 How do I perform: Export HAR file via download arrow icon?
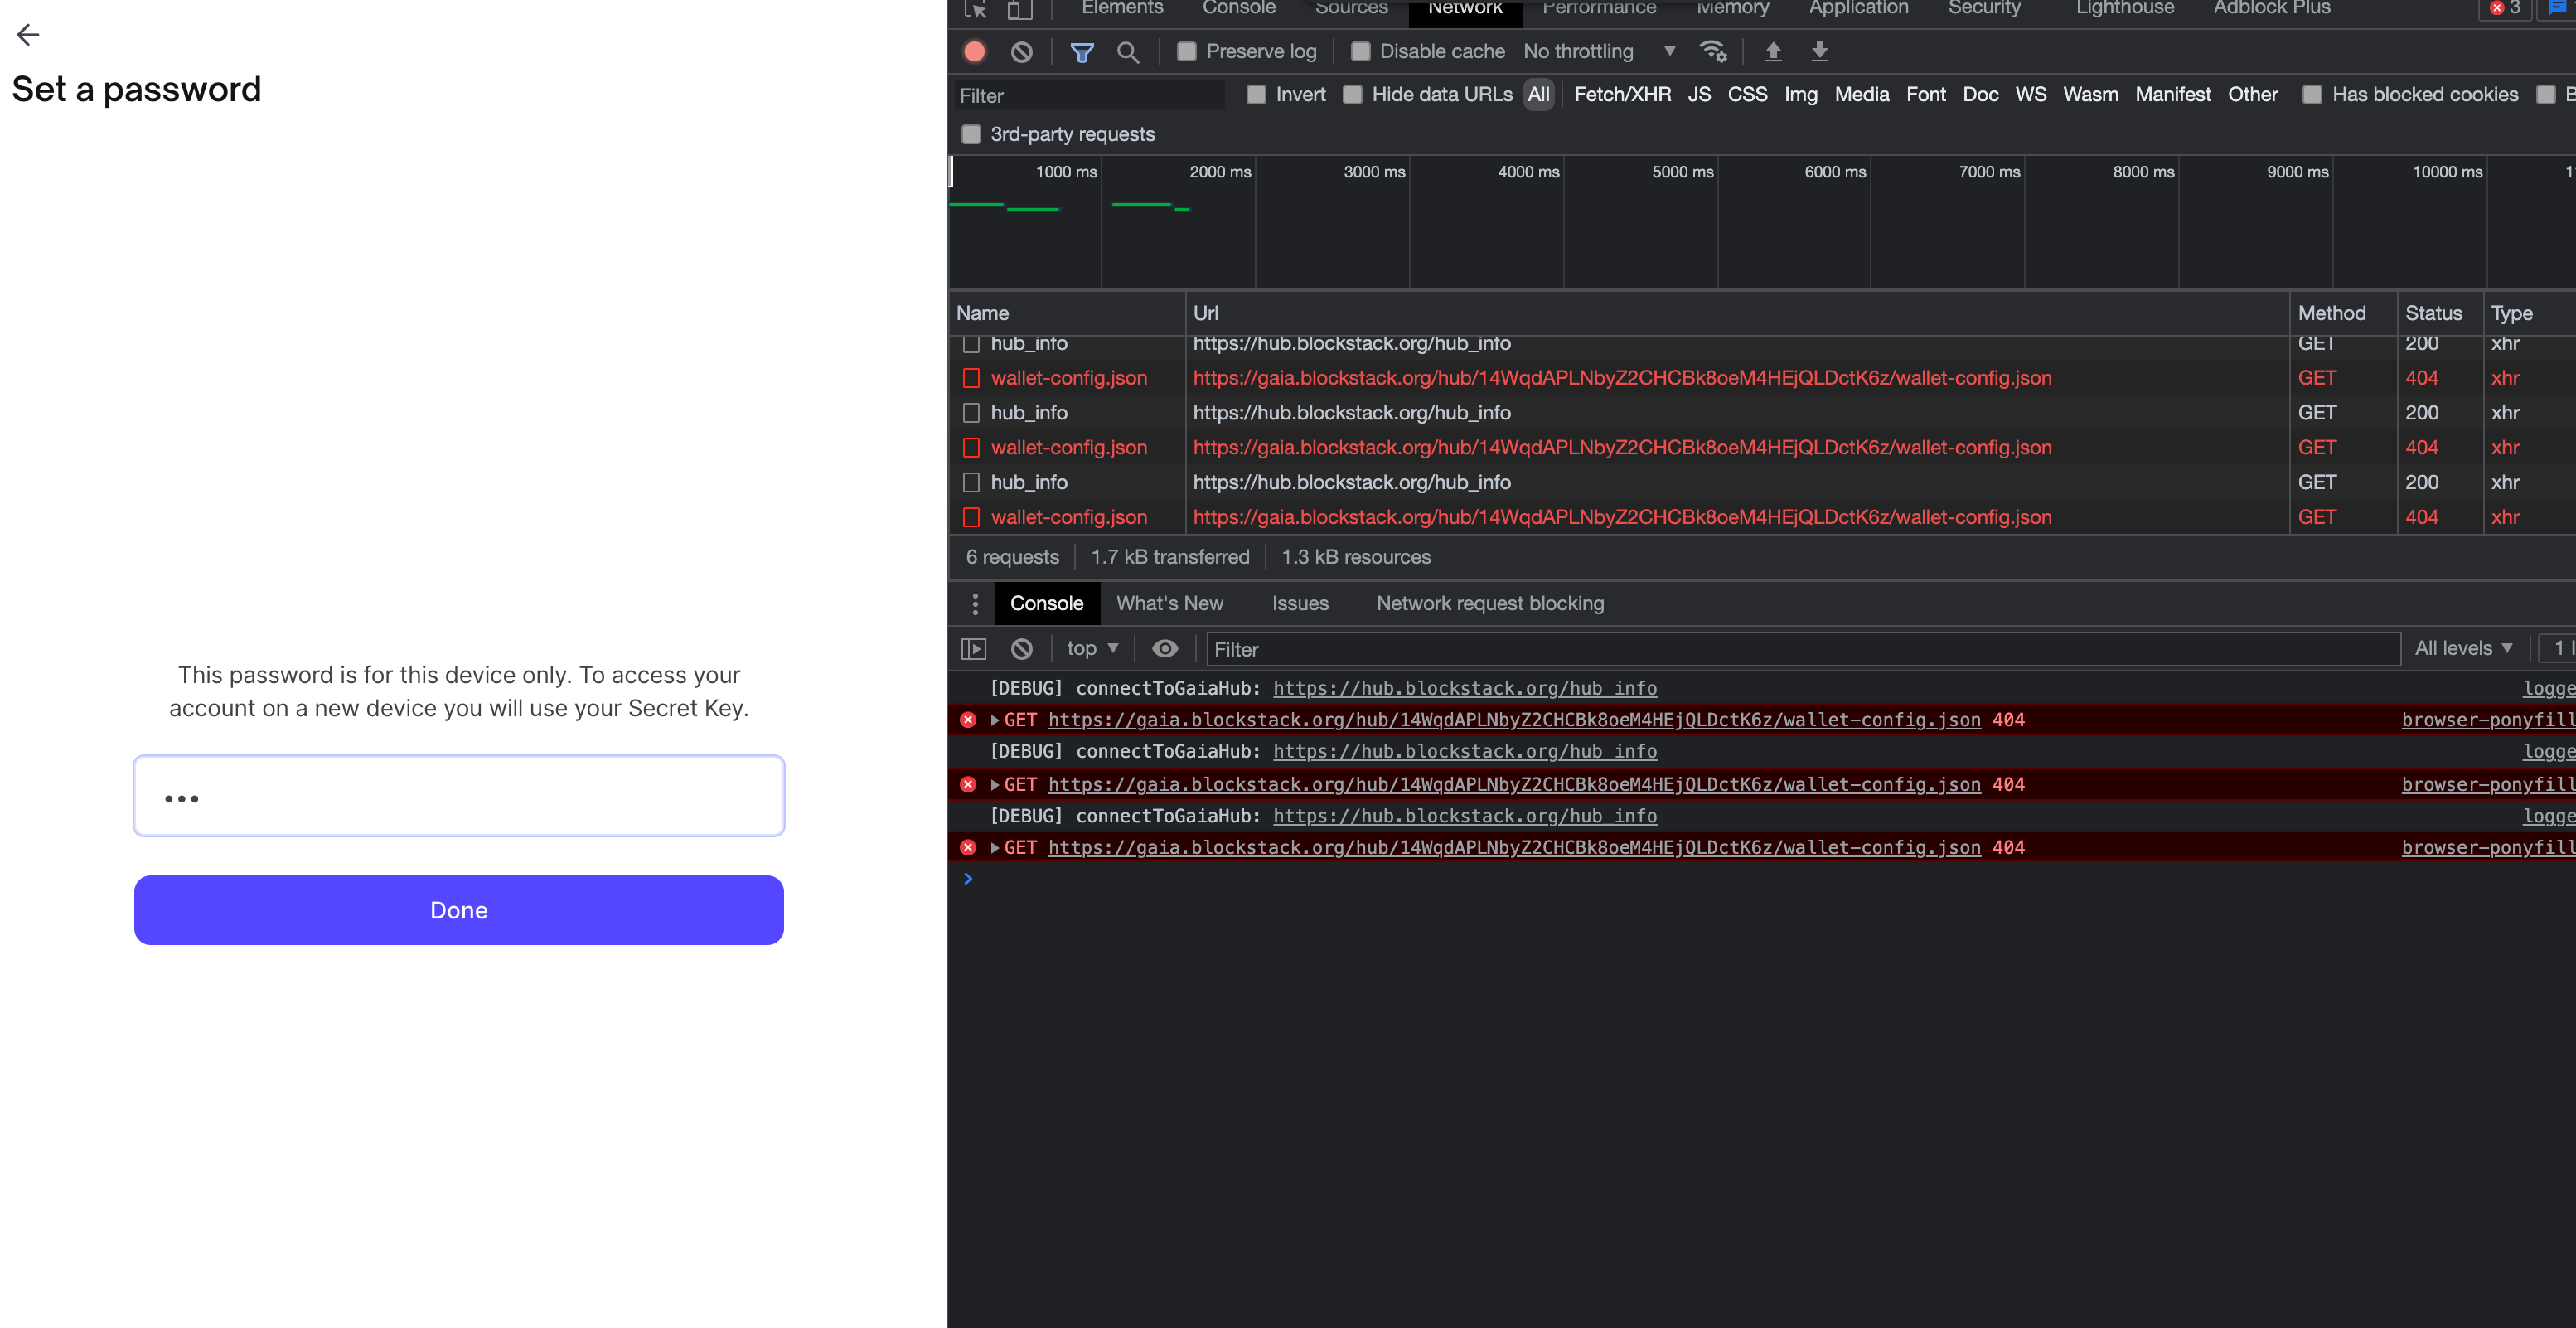pyautogui.click(x=1820, y=51)
